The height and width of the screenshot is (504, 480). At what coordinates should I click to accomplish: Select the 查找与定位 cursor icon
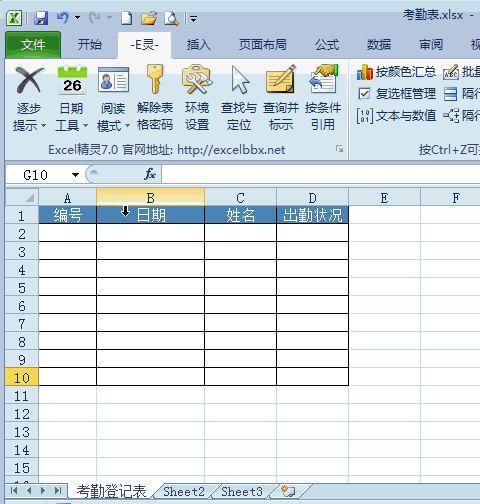point(239,98)
